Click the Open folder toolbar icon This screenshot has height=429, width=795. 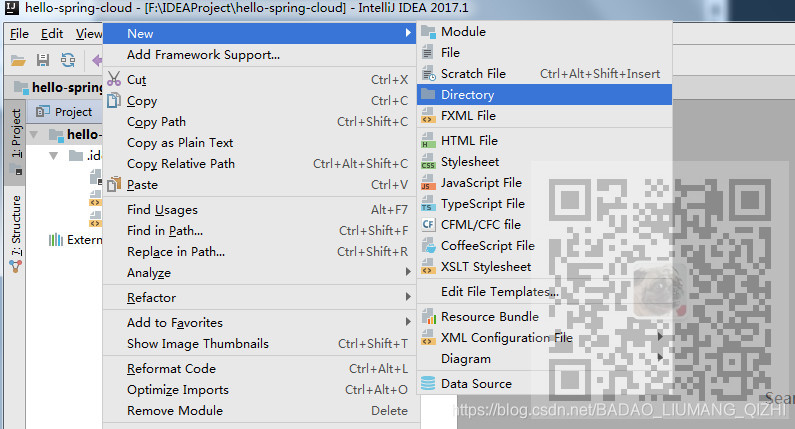pyautogui.click(x=18, y=61)
